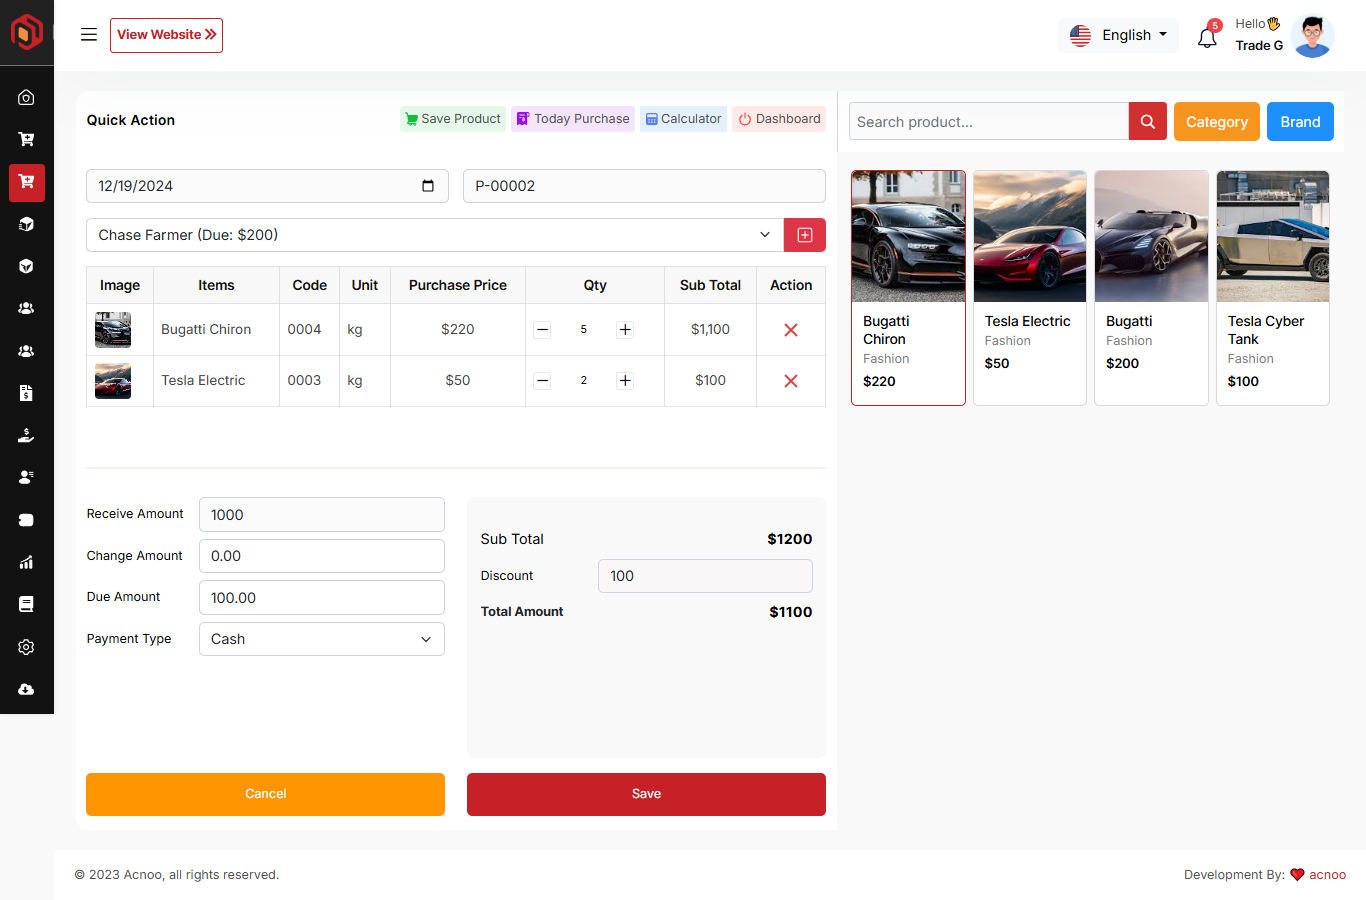Click the Discount input field
The height and width of the screenshot is (900, 1366).
click(704, 576)
